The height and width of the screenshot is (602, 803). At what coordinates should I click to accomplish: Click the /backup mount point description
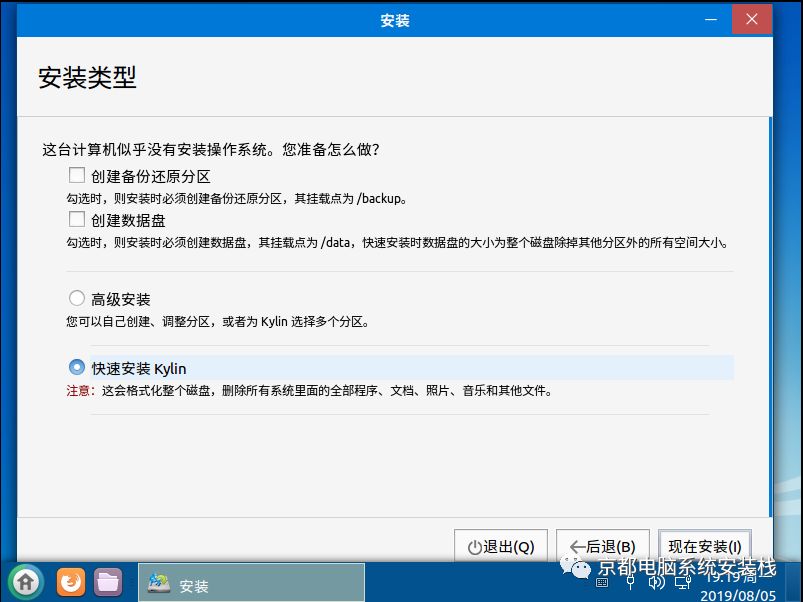click(237, 199)
